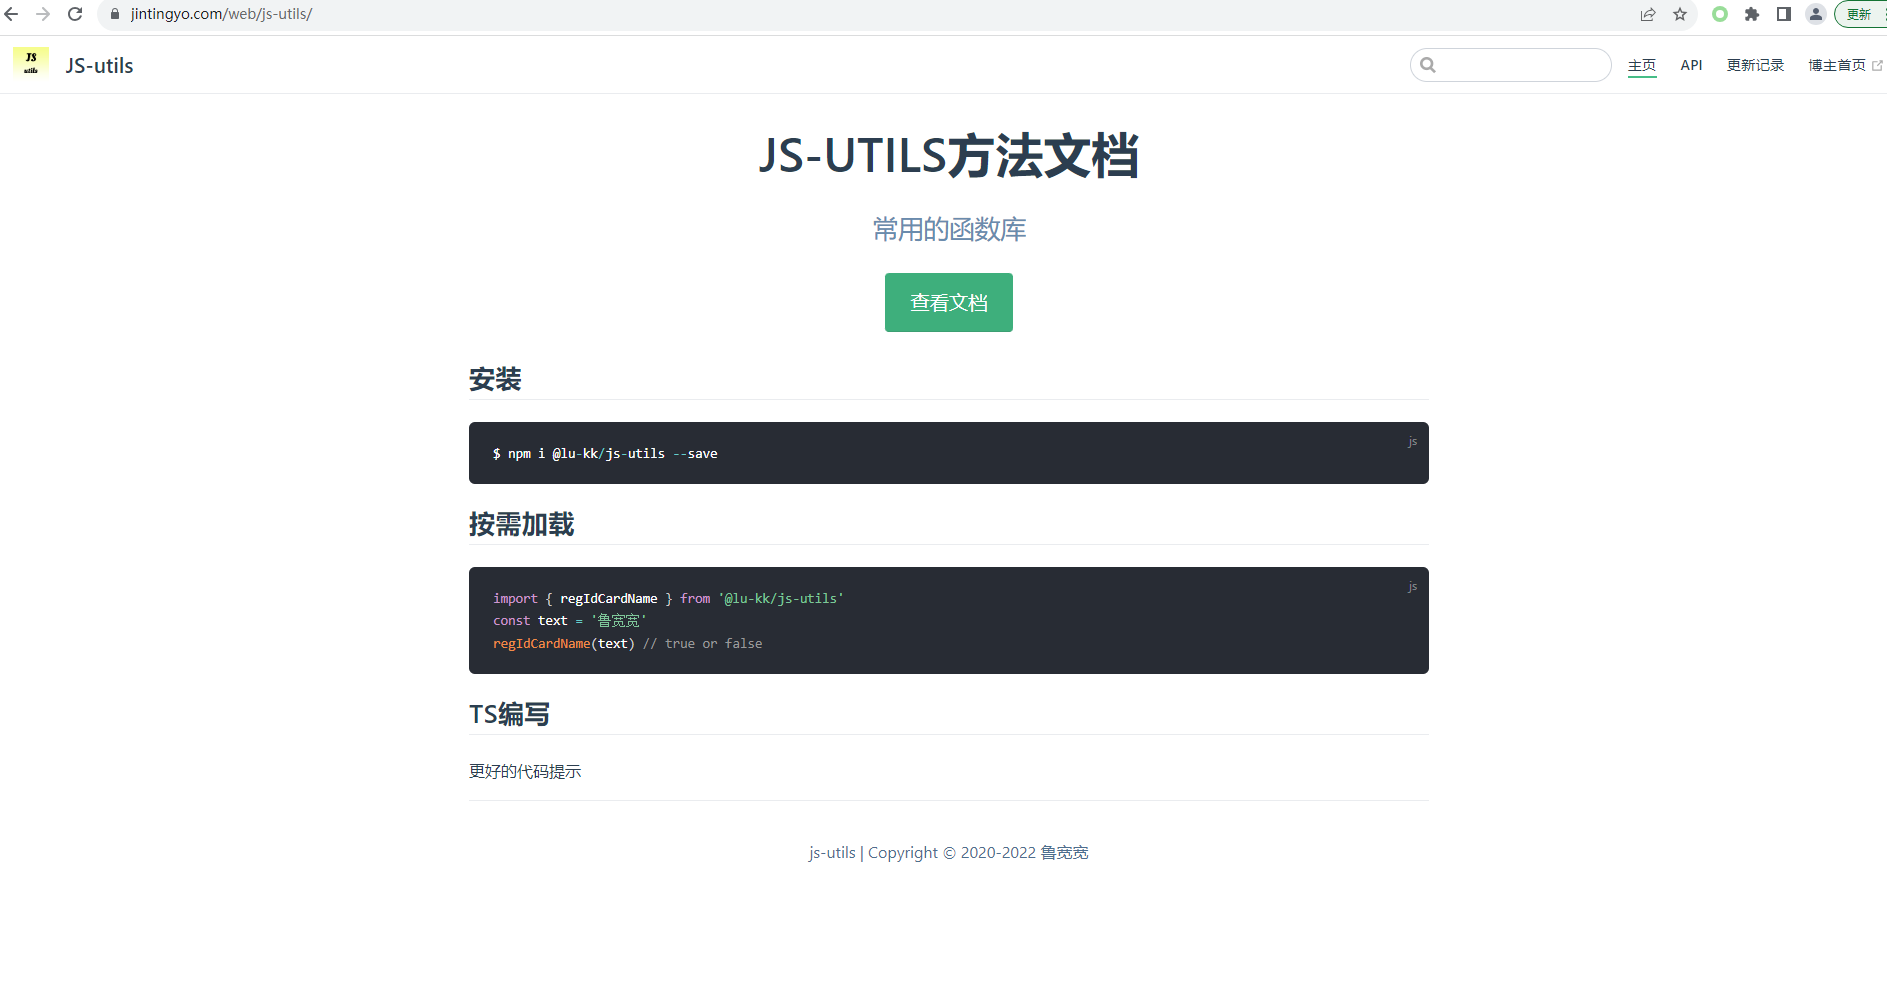This screenshot has width=1887, height=988.
Task: Click the npm i @lu-kk/js-utils --save command
Action: [x=605, y=453]
